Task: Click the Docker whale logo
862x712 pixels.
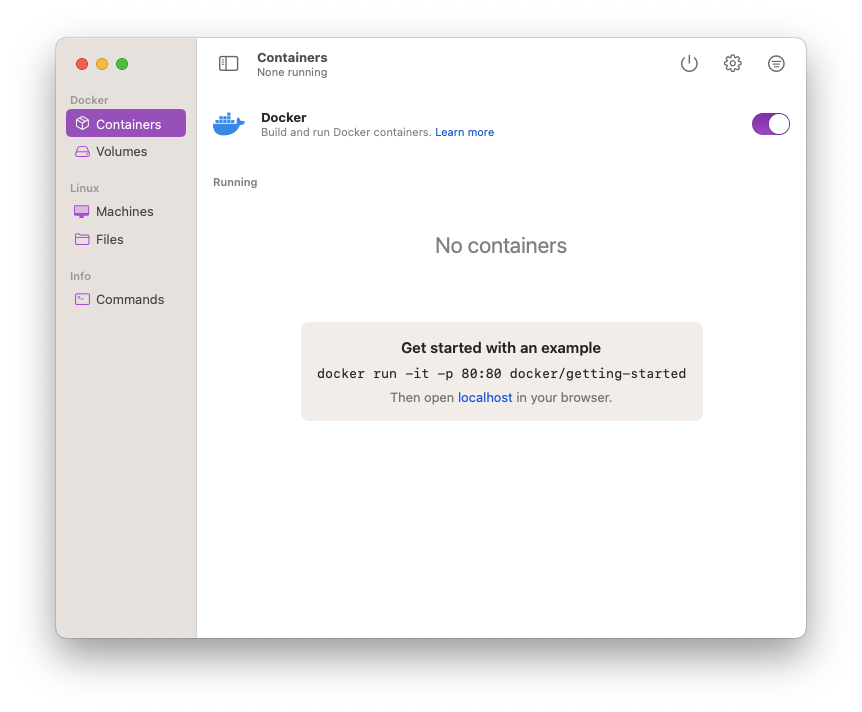Action: click(x=229, y=124)
